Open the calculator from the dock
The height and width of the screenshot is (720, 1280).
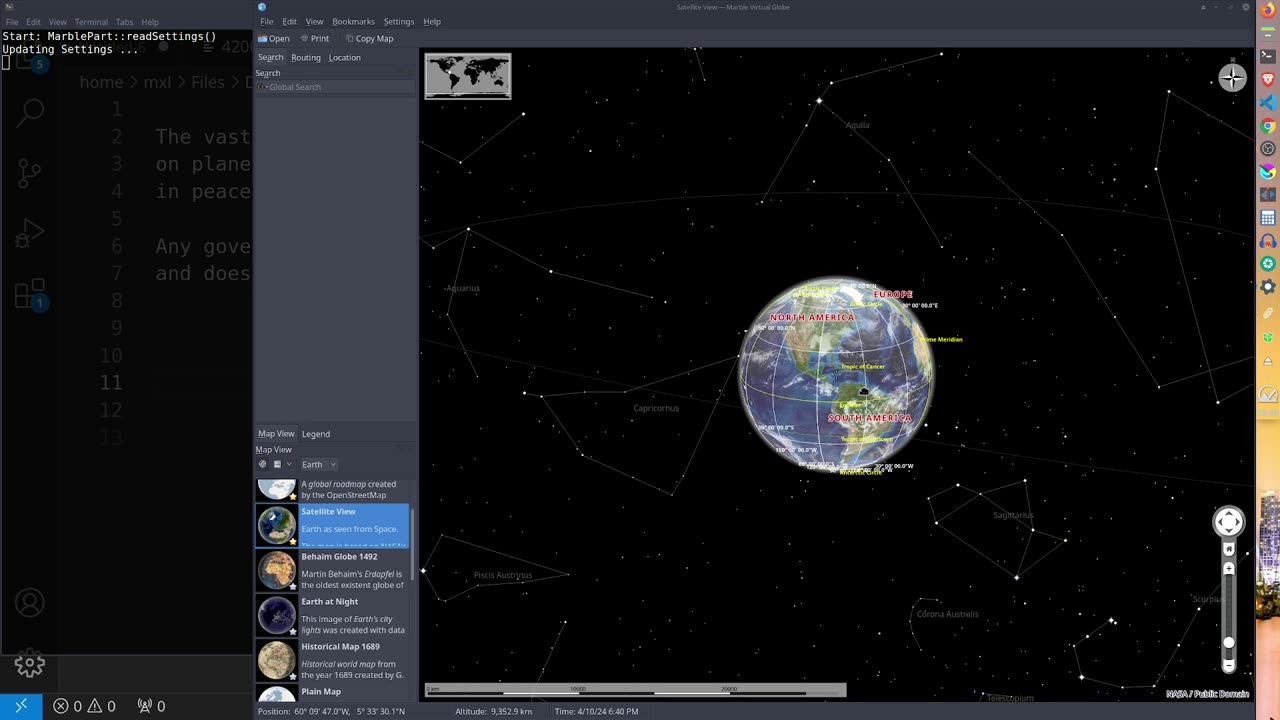point(1268,218)
